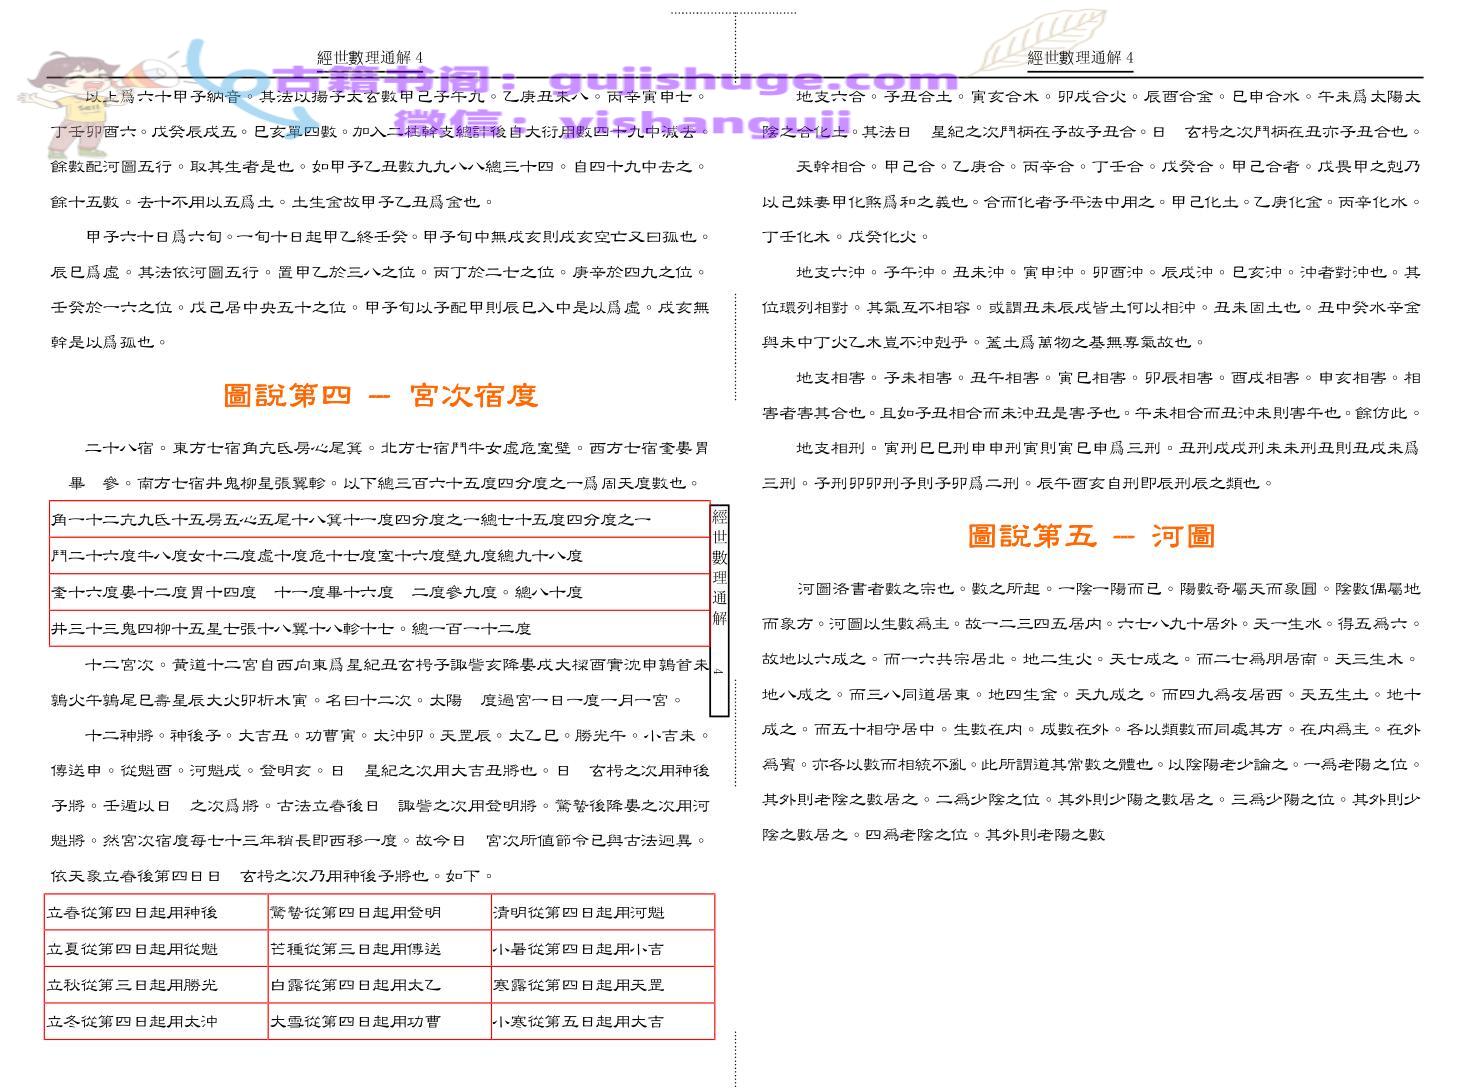The image size is (1481, 1089).
Task: Click the cell 驚蟄從第四日起用登明
Action: 379,913
